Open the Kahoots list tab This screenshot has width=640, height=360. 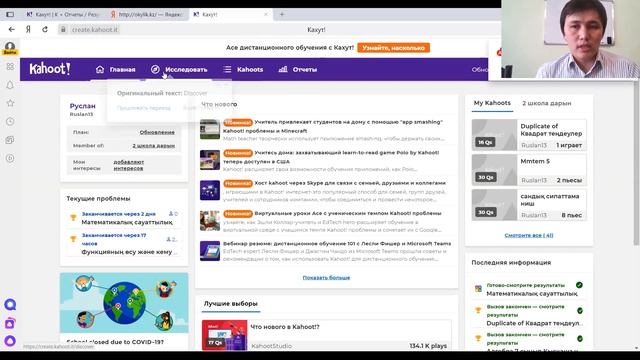[243, 69]
